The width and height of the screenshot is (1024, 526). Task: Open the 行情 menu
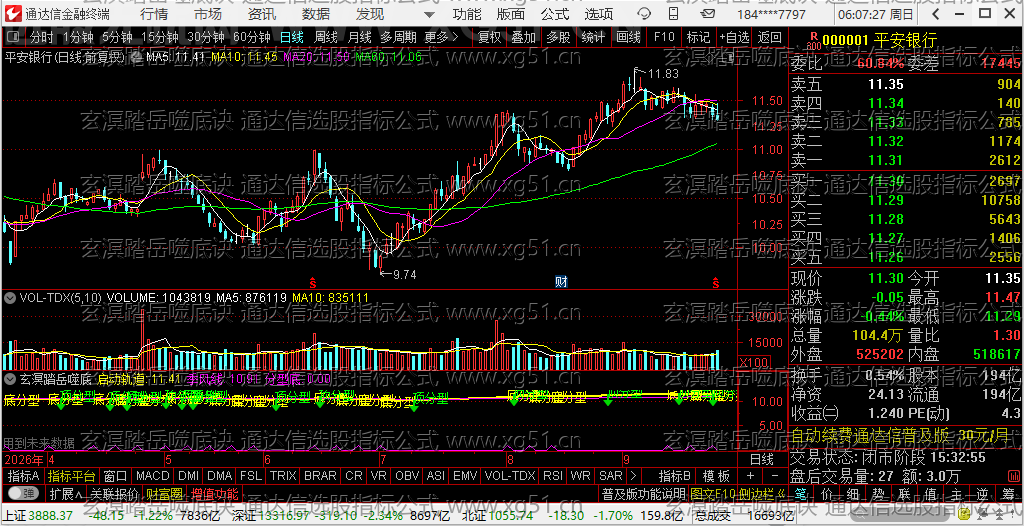pyautogui.click(x=154, y=14)
